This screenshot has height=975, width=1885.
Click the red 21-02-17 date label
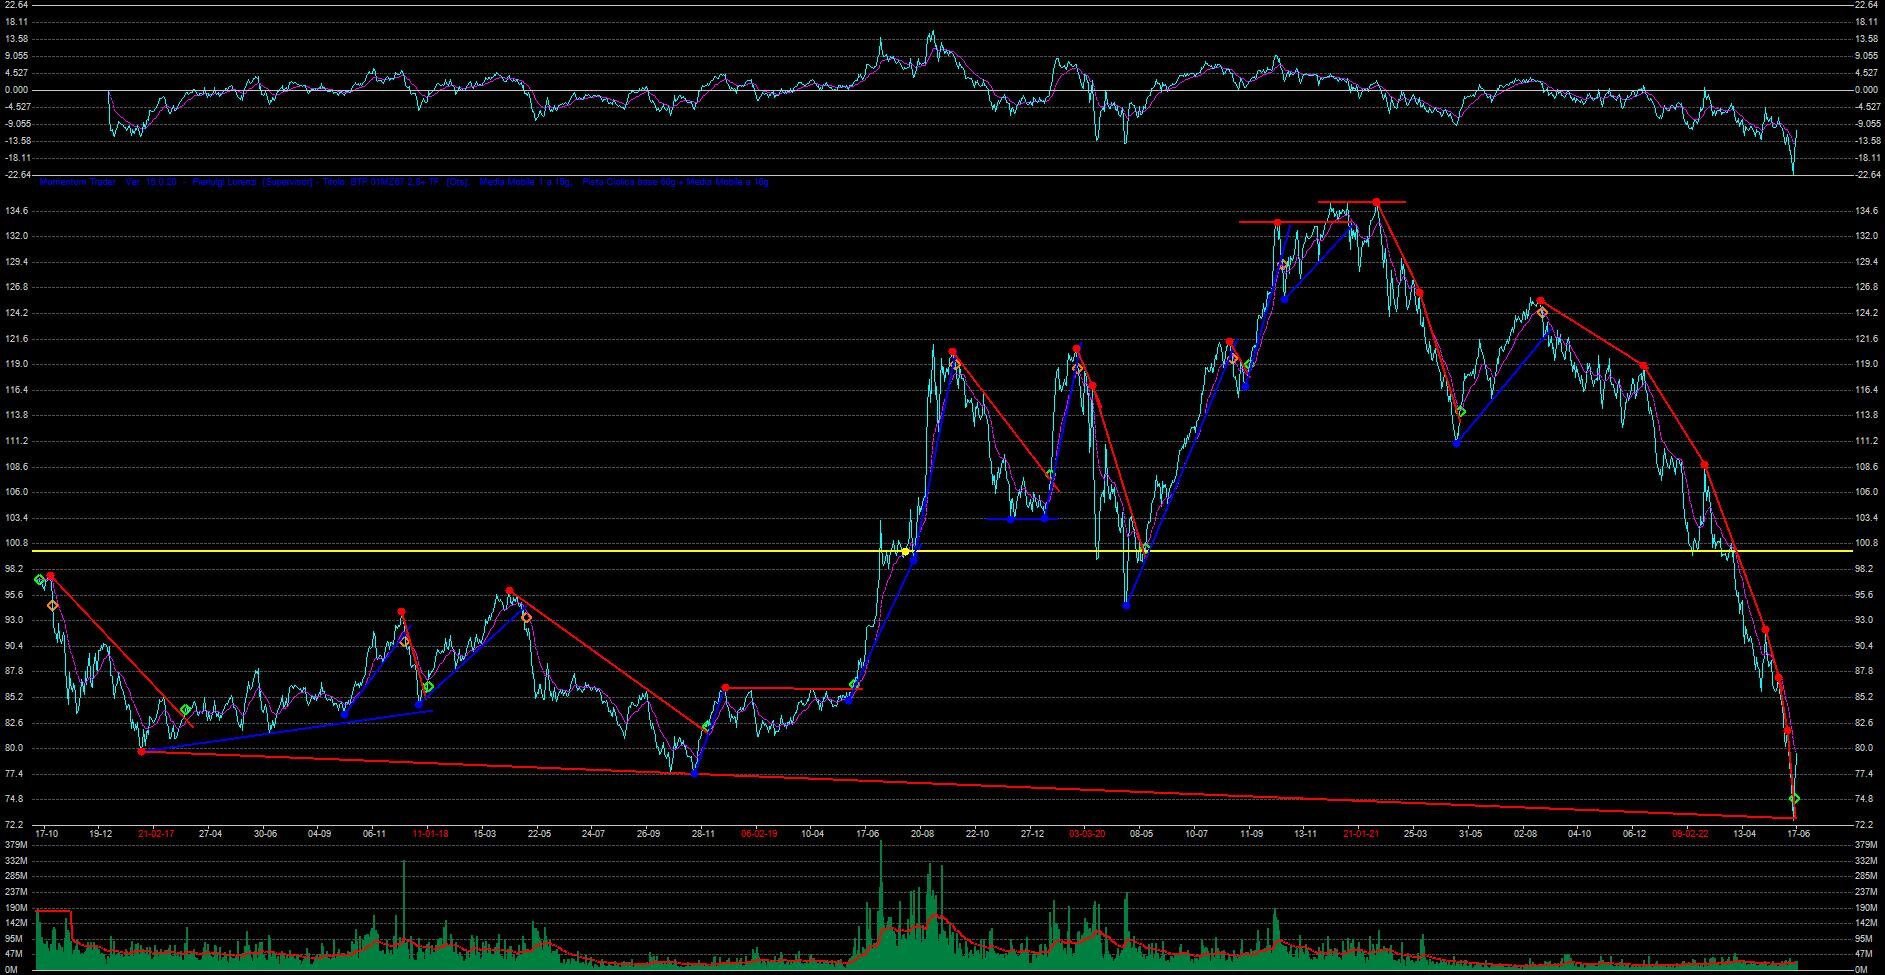156,833
